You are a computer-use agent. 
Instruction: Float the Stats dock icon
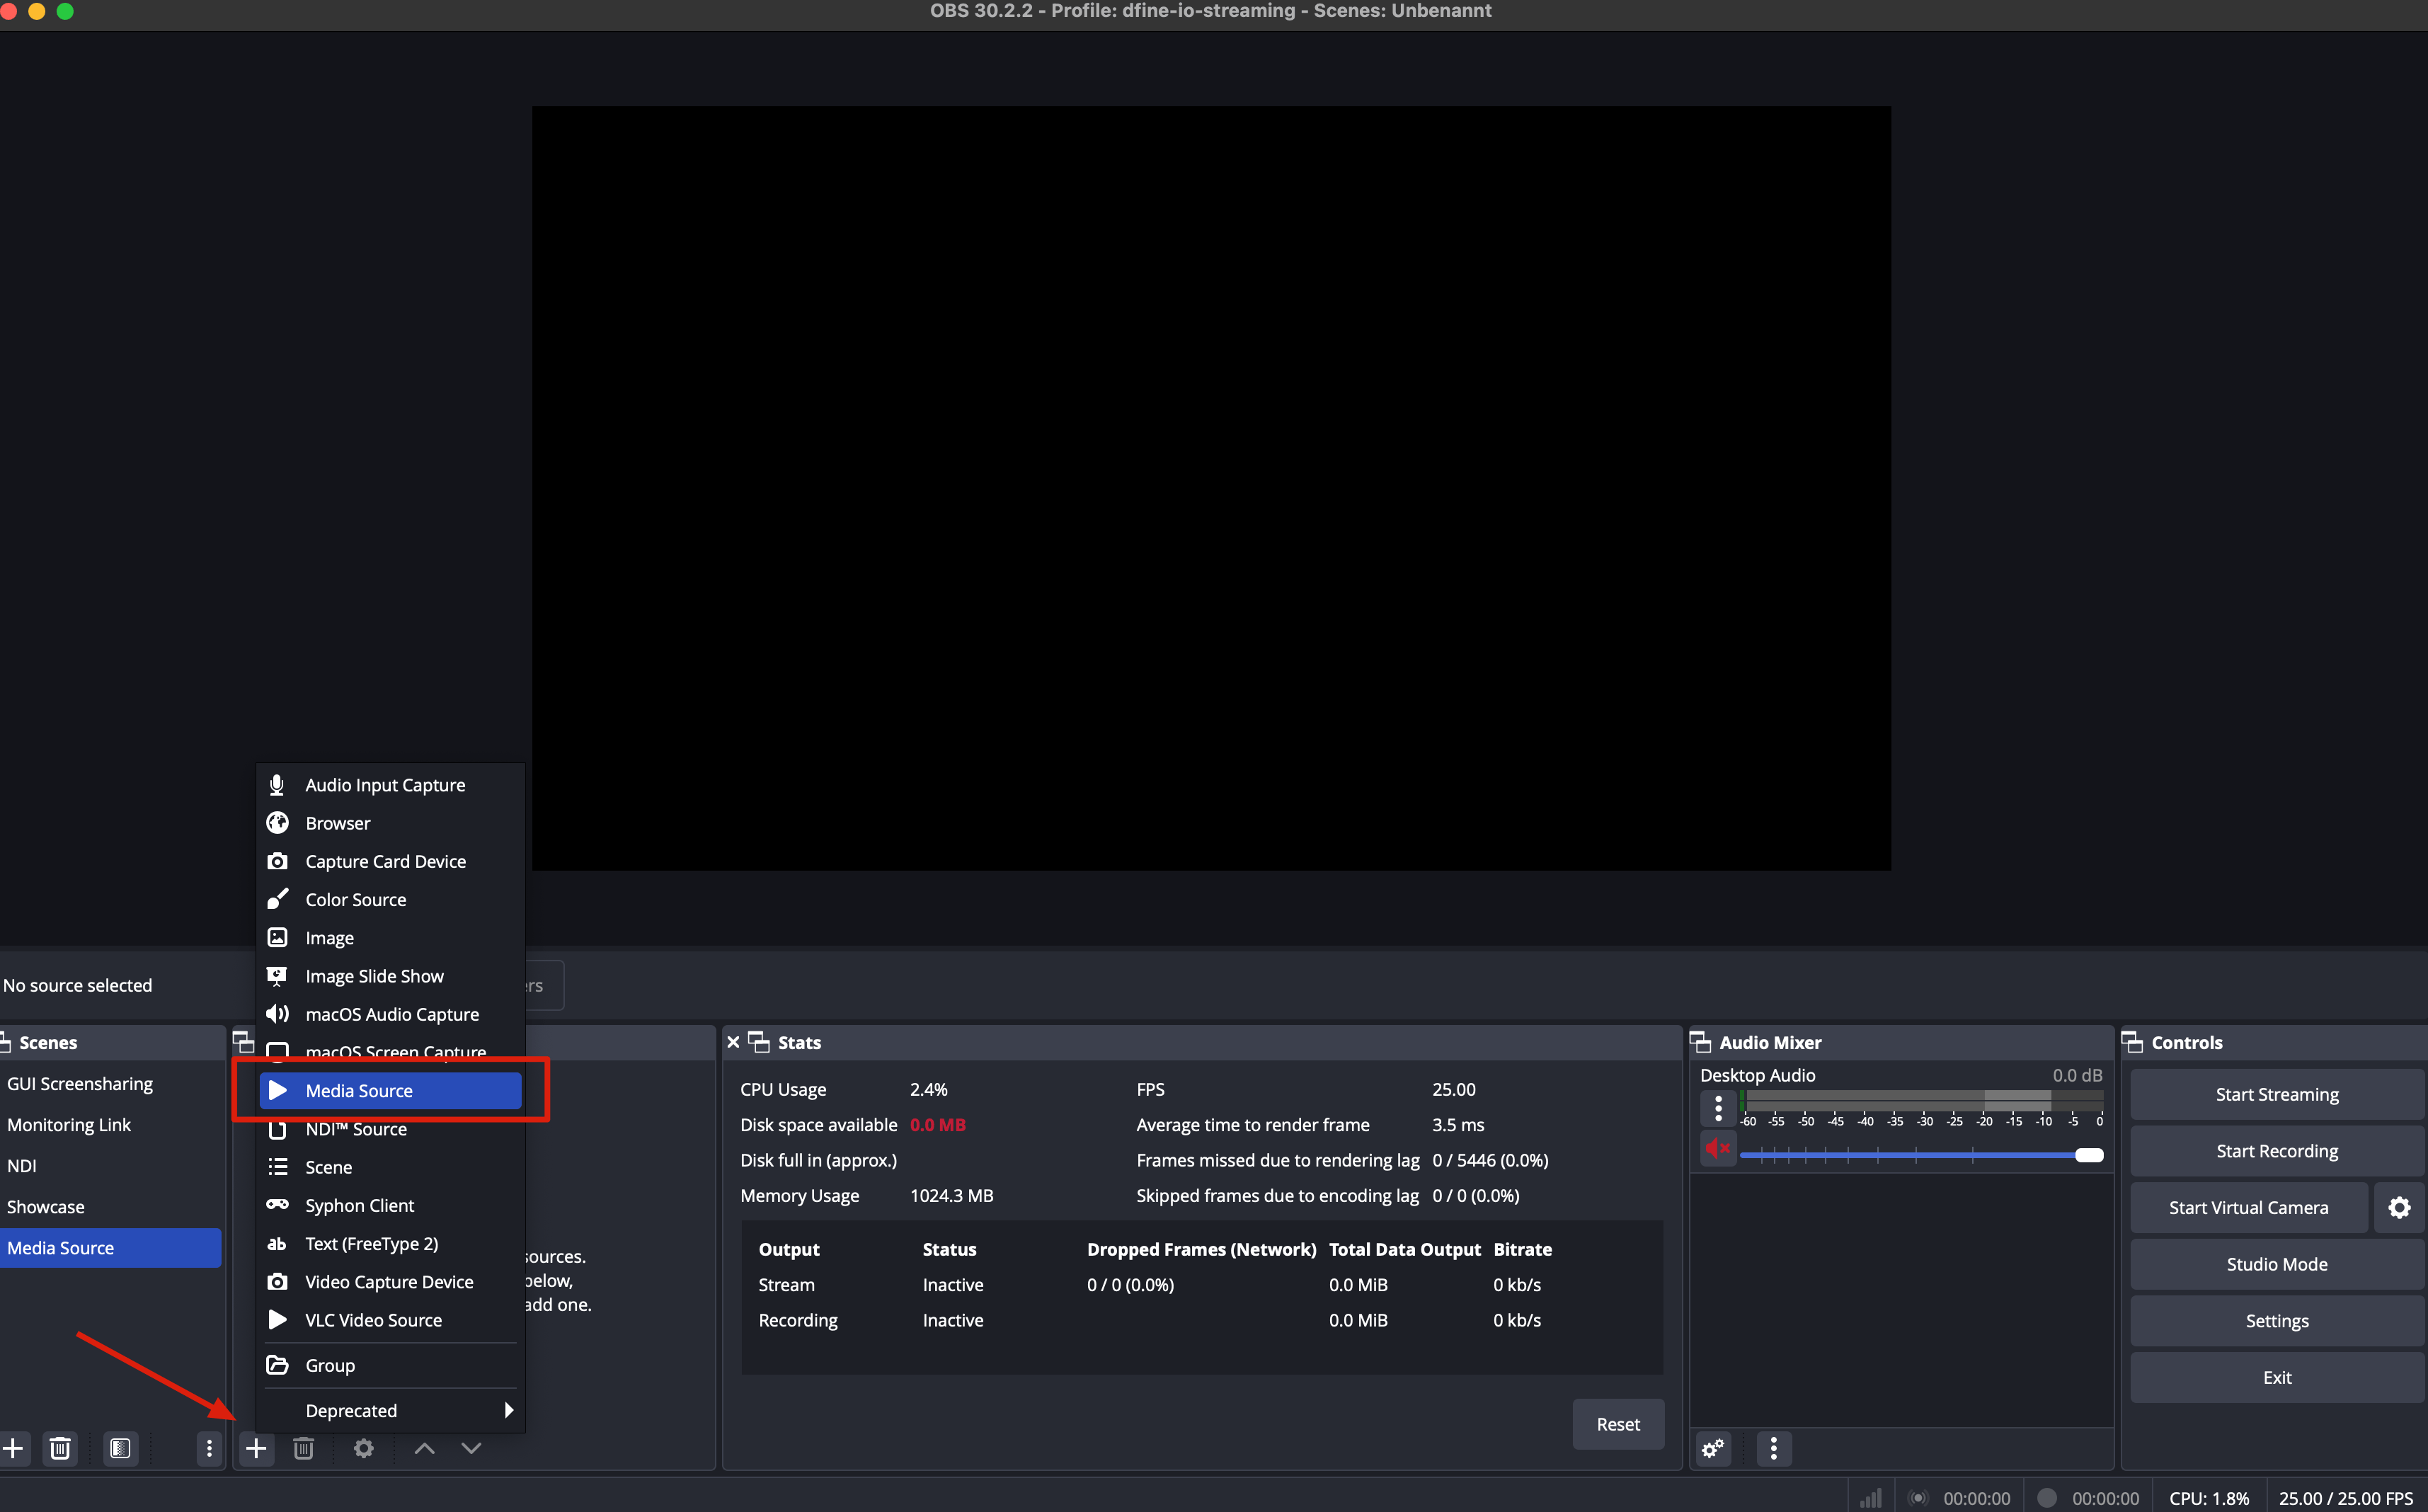[x=759, y=1042]
